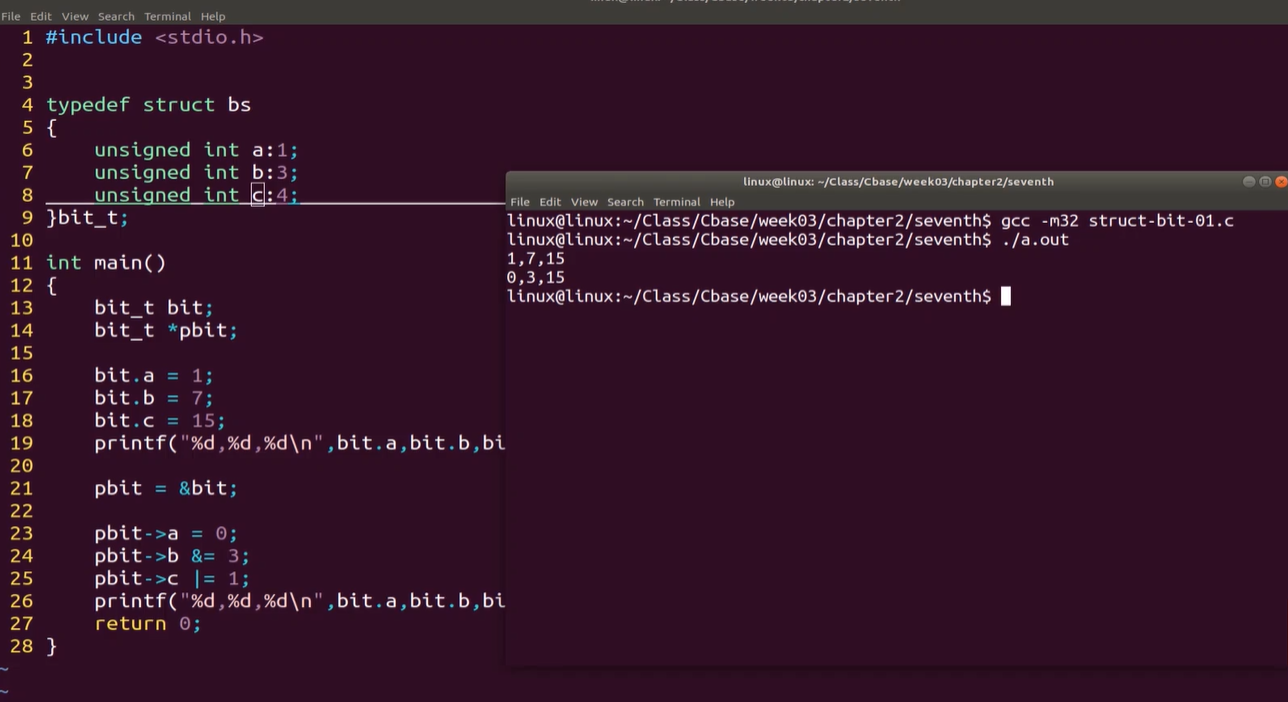Click output line '0,3,15' in terminal

click(x=536, y=278)
